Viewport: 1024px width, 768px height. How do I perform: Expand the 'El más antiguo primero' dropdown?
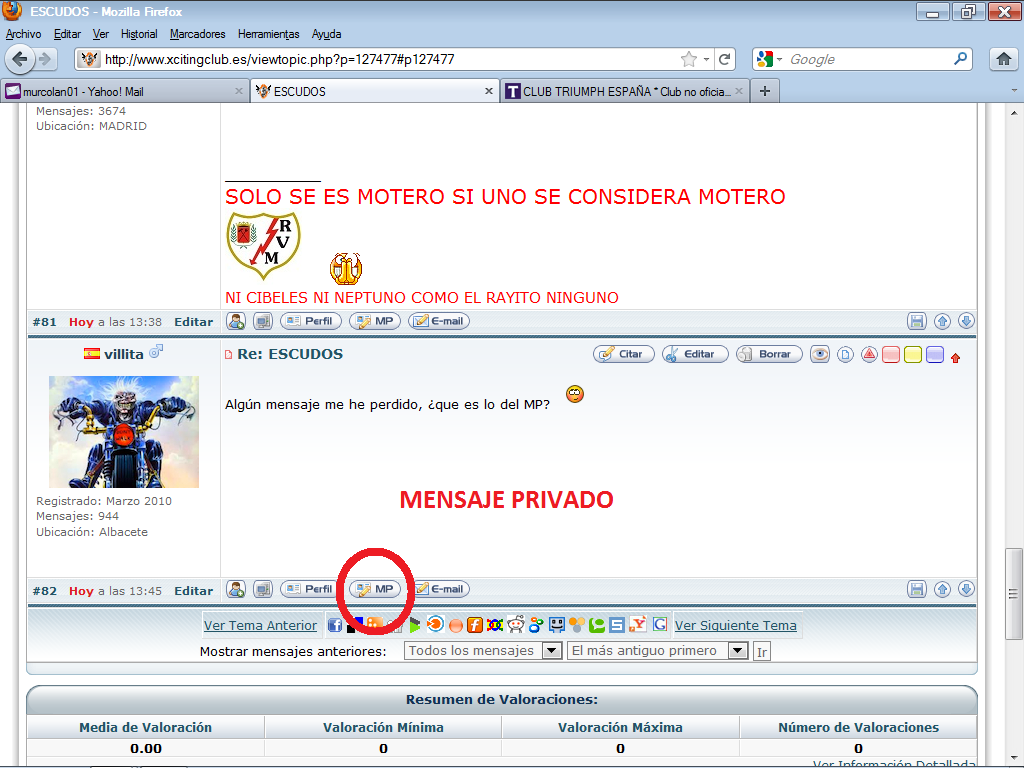[x=738, y=651]
